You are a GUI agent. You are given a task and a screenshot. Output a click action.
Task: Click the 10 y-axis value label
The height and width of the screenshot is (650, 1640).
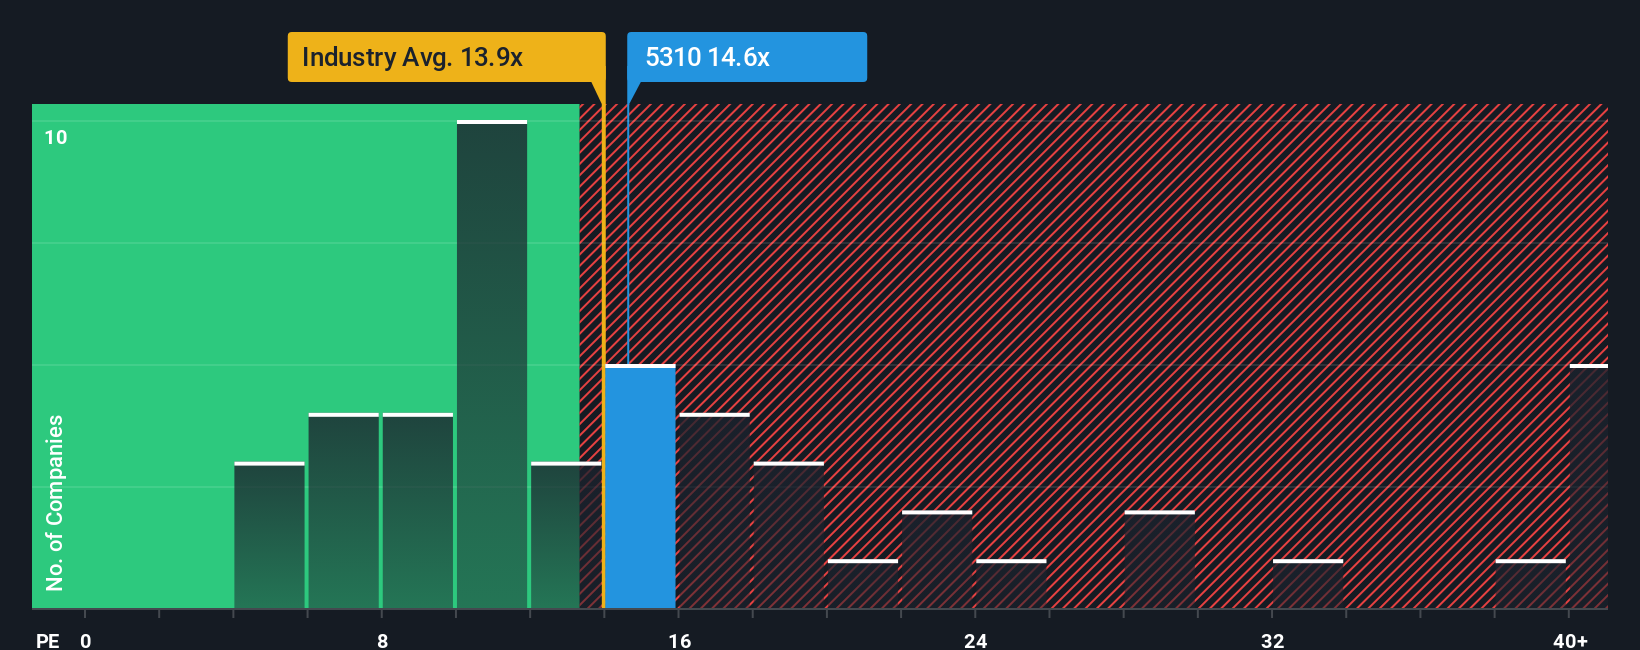[x=56, y=137]
